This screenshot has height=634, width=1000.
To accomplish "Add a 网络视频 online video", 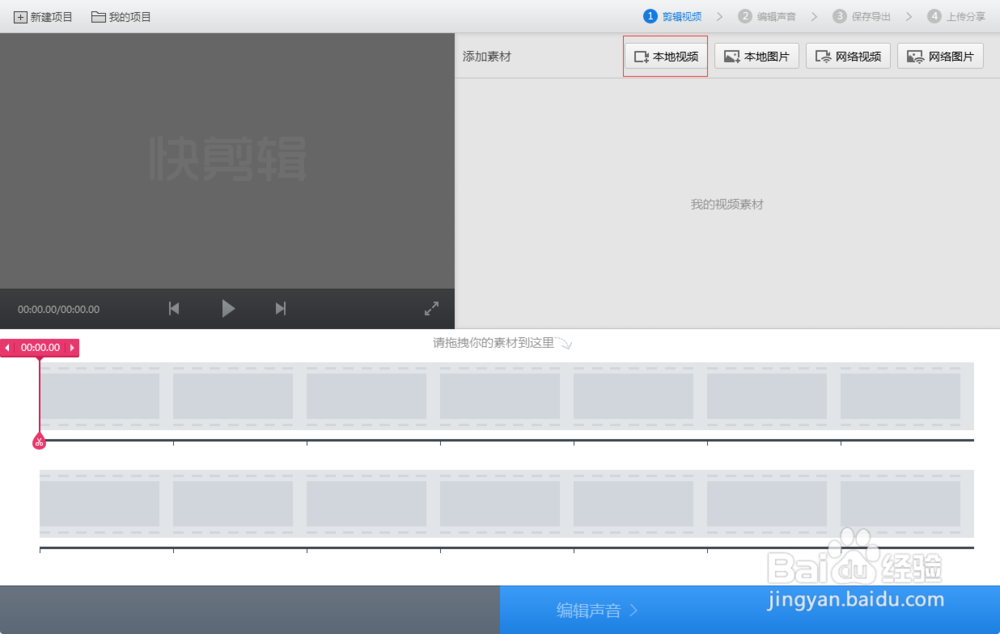I will coord(848,57).
